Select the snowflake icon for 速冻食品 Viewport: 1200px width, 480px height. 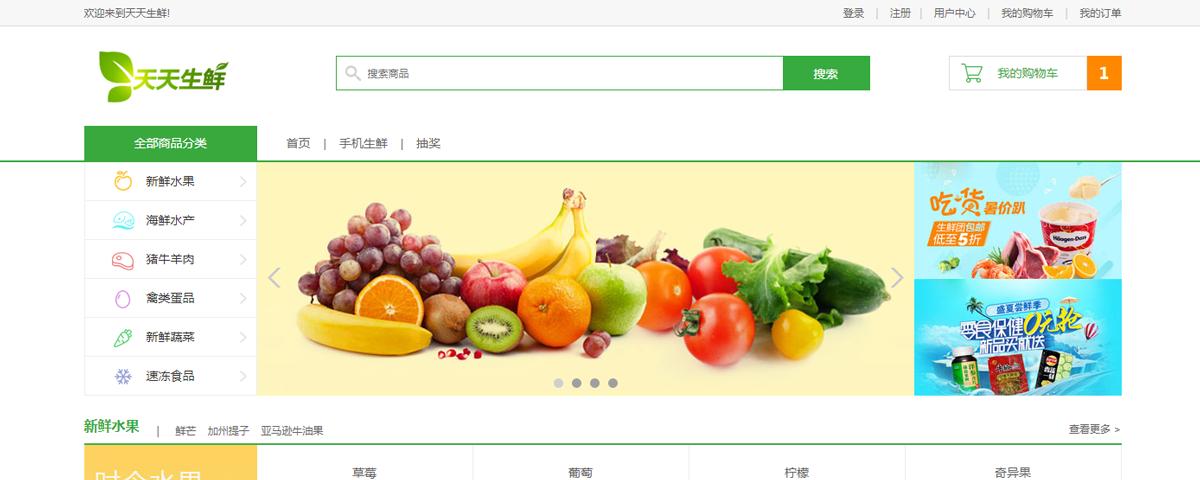pyautogui.click(x=123, y=376)
